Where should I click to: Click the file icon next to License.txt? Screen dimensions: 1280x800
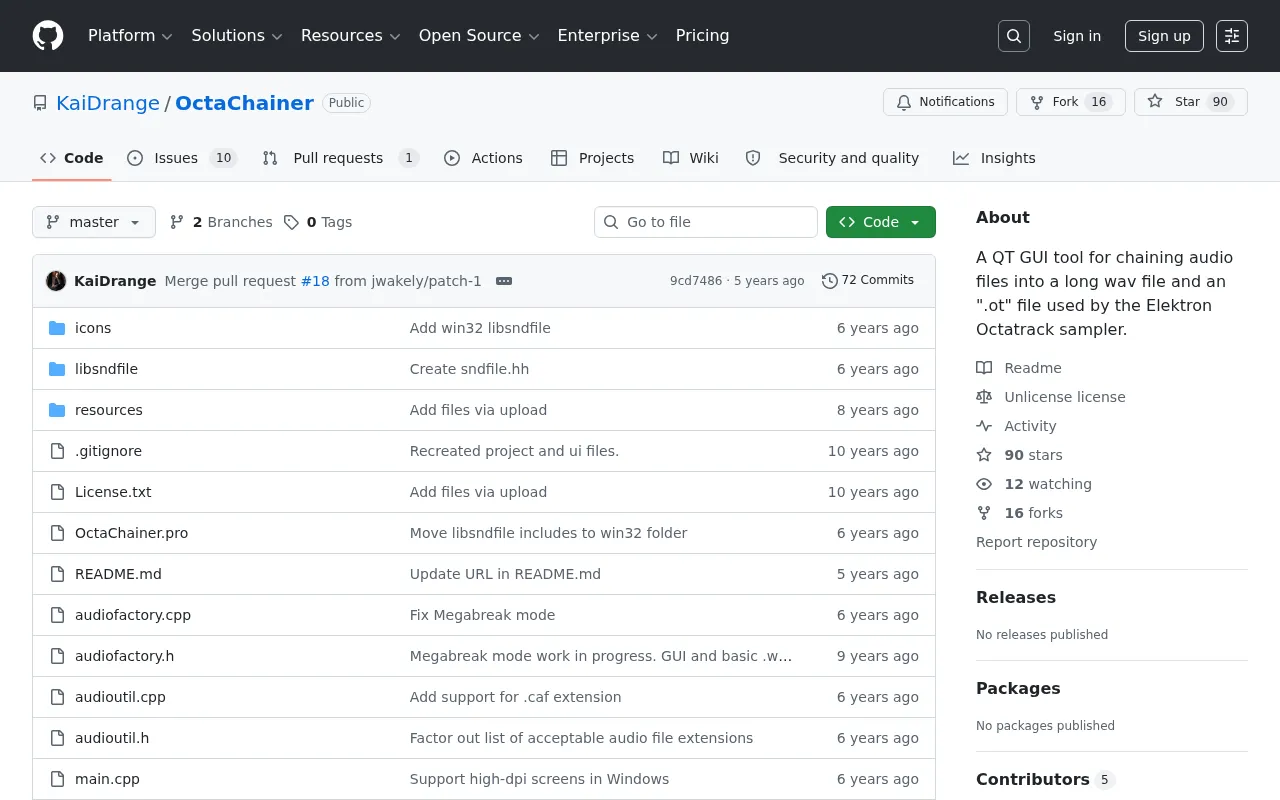[x=57, y=492]
